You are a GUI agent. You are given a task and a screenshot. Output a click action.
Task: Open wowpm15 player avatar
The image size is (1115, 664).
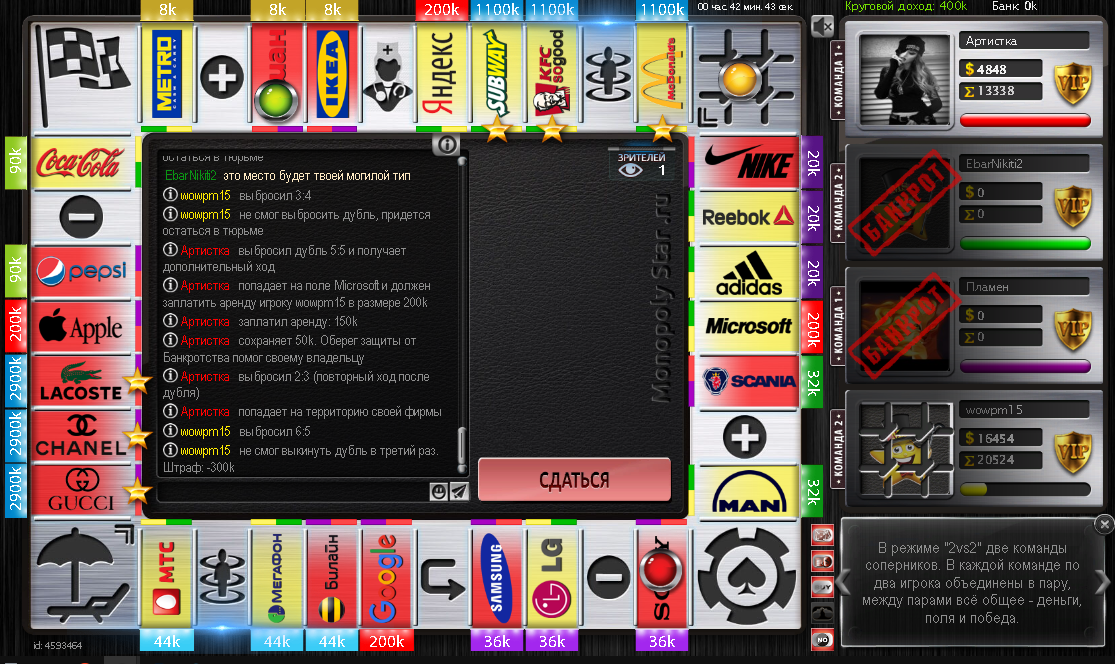point(905,449)
